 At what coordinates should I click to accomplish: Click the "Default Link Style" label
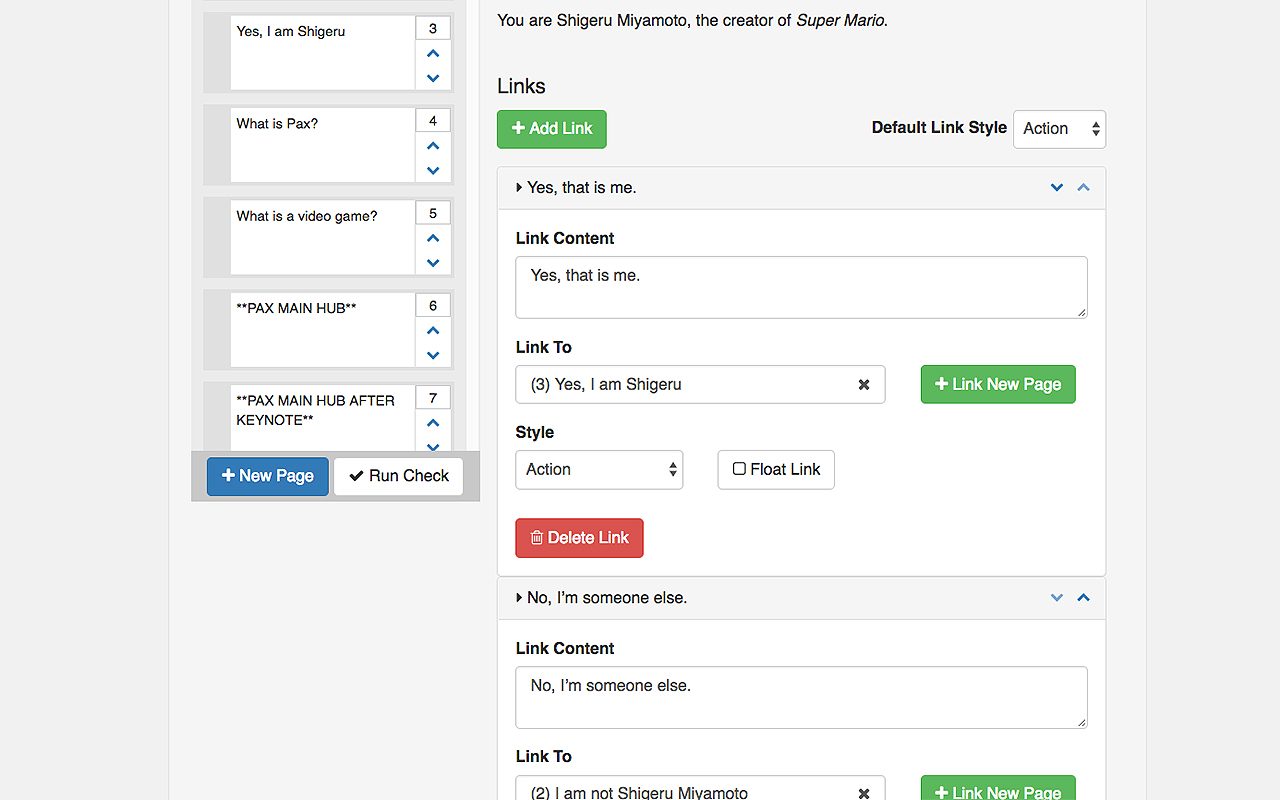tap(939, 128)
